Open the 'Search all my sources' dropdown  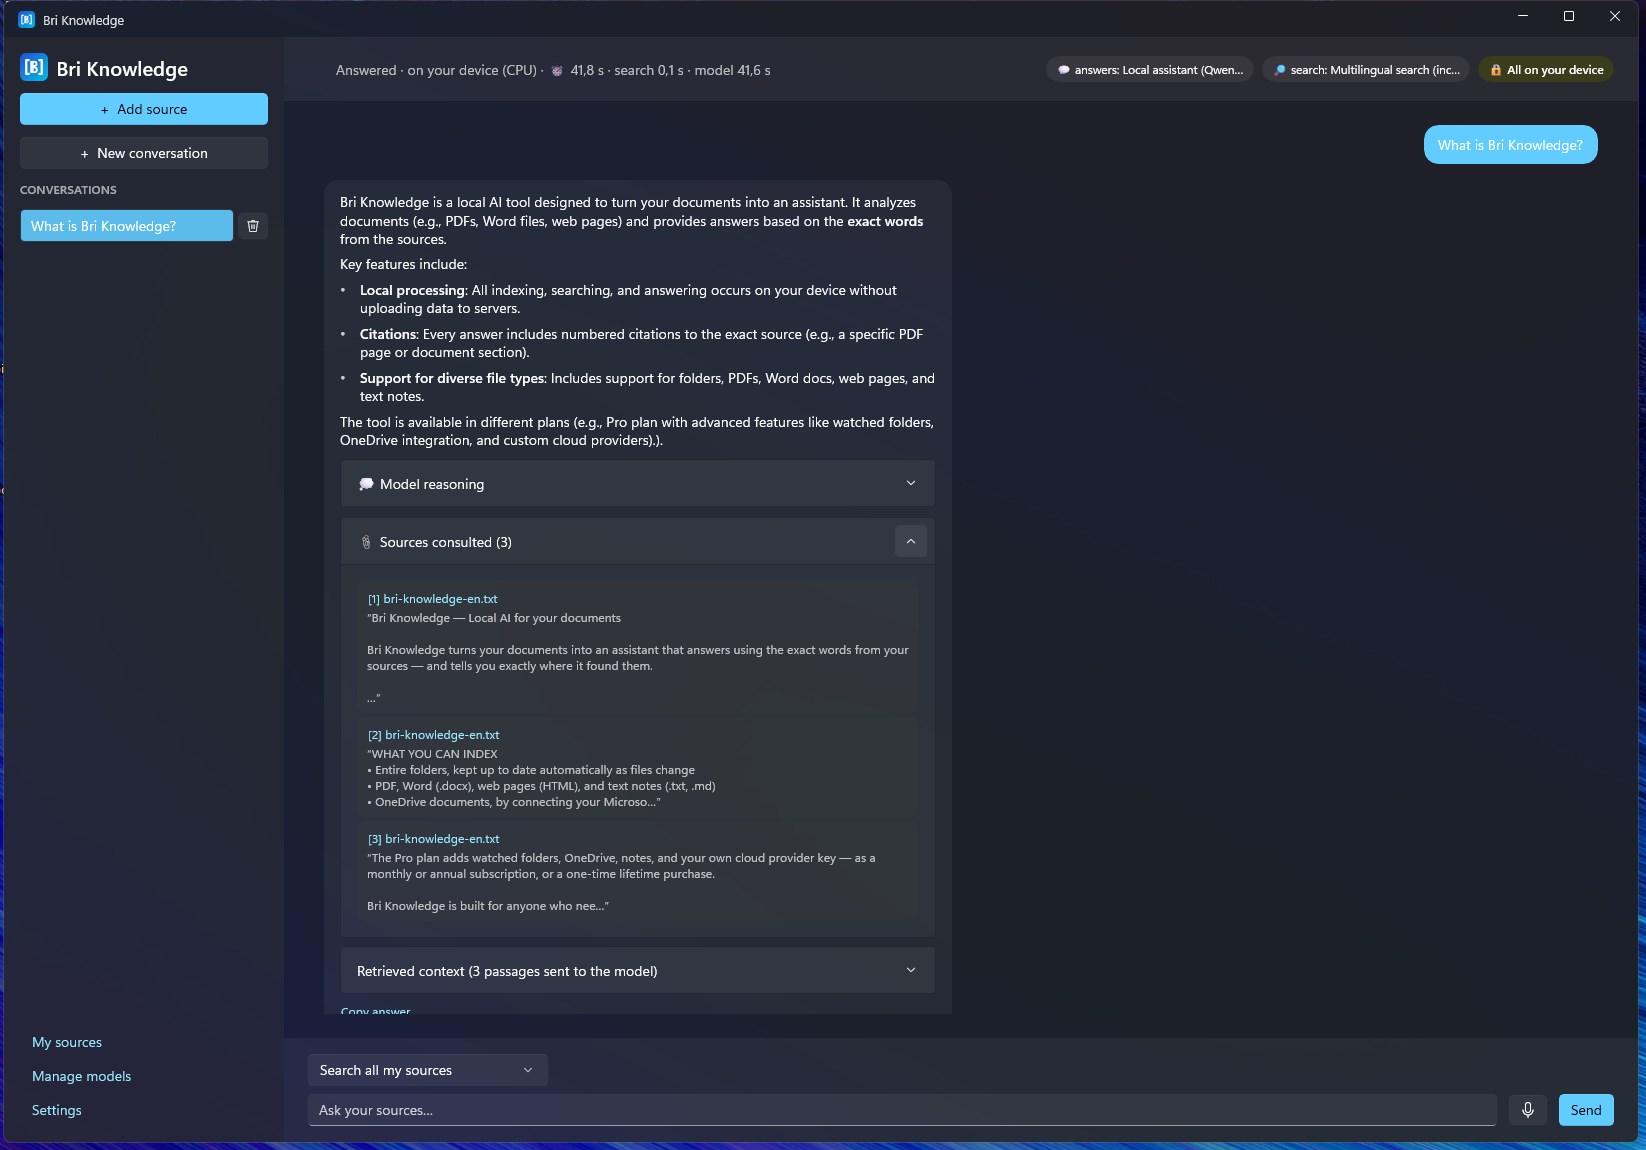(x=428, y=1070)
